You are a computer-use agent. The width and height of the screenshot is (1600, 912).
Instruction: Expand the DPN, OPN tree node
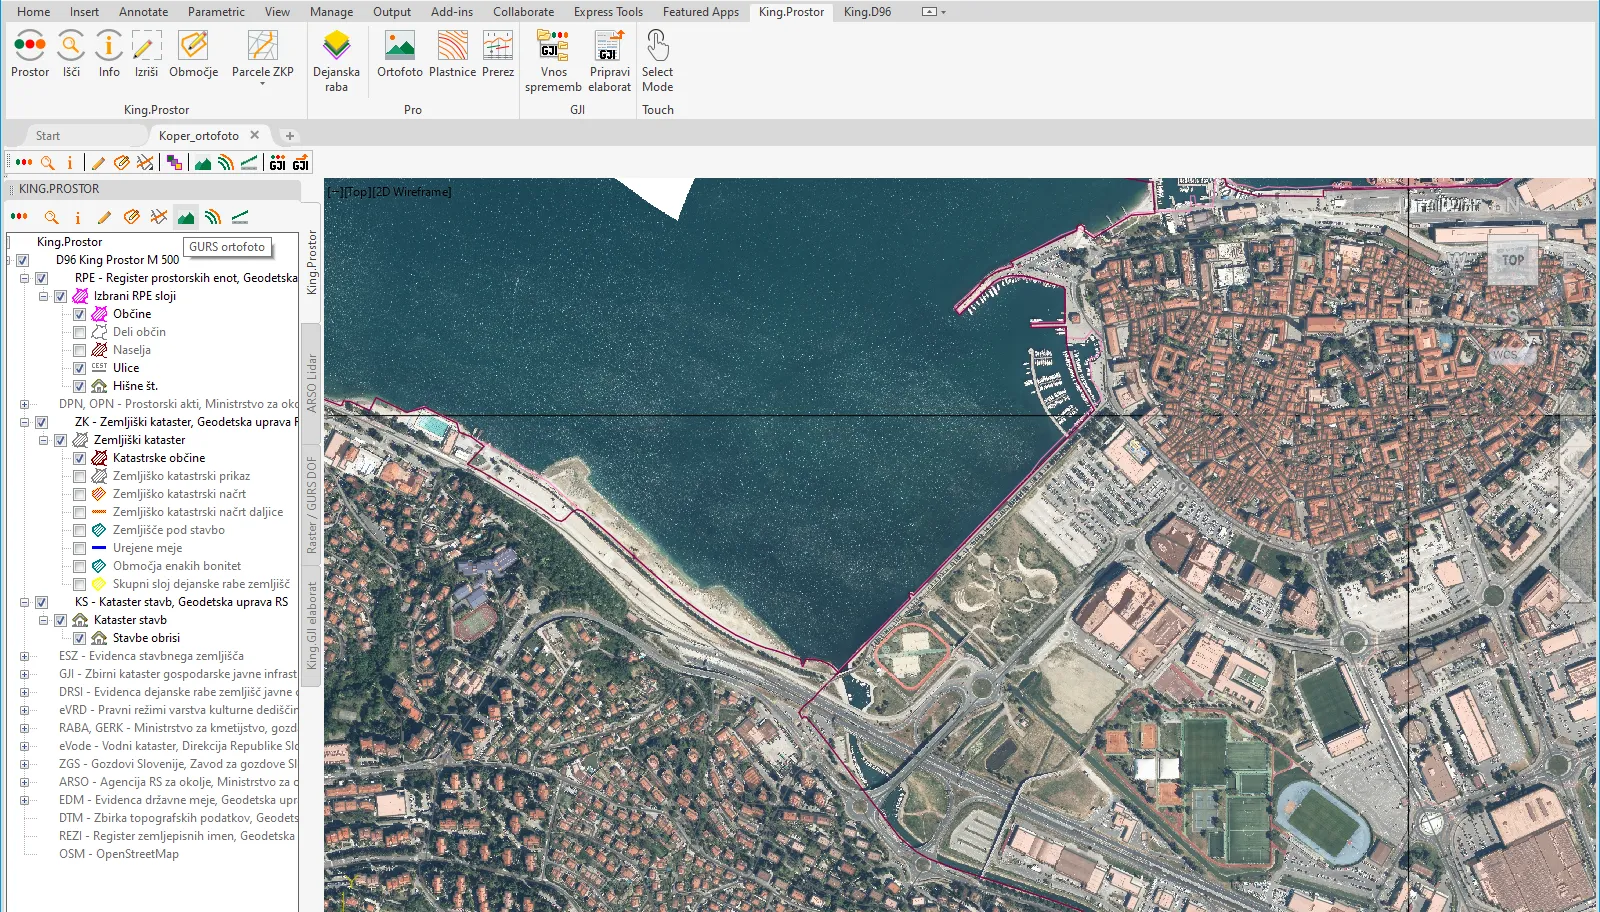pos(24,404)
